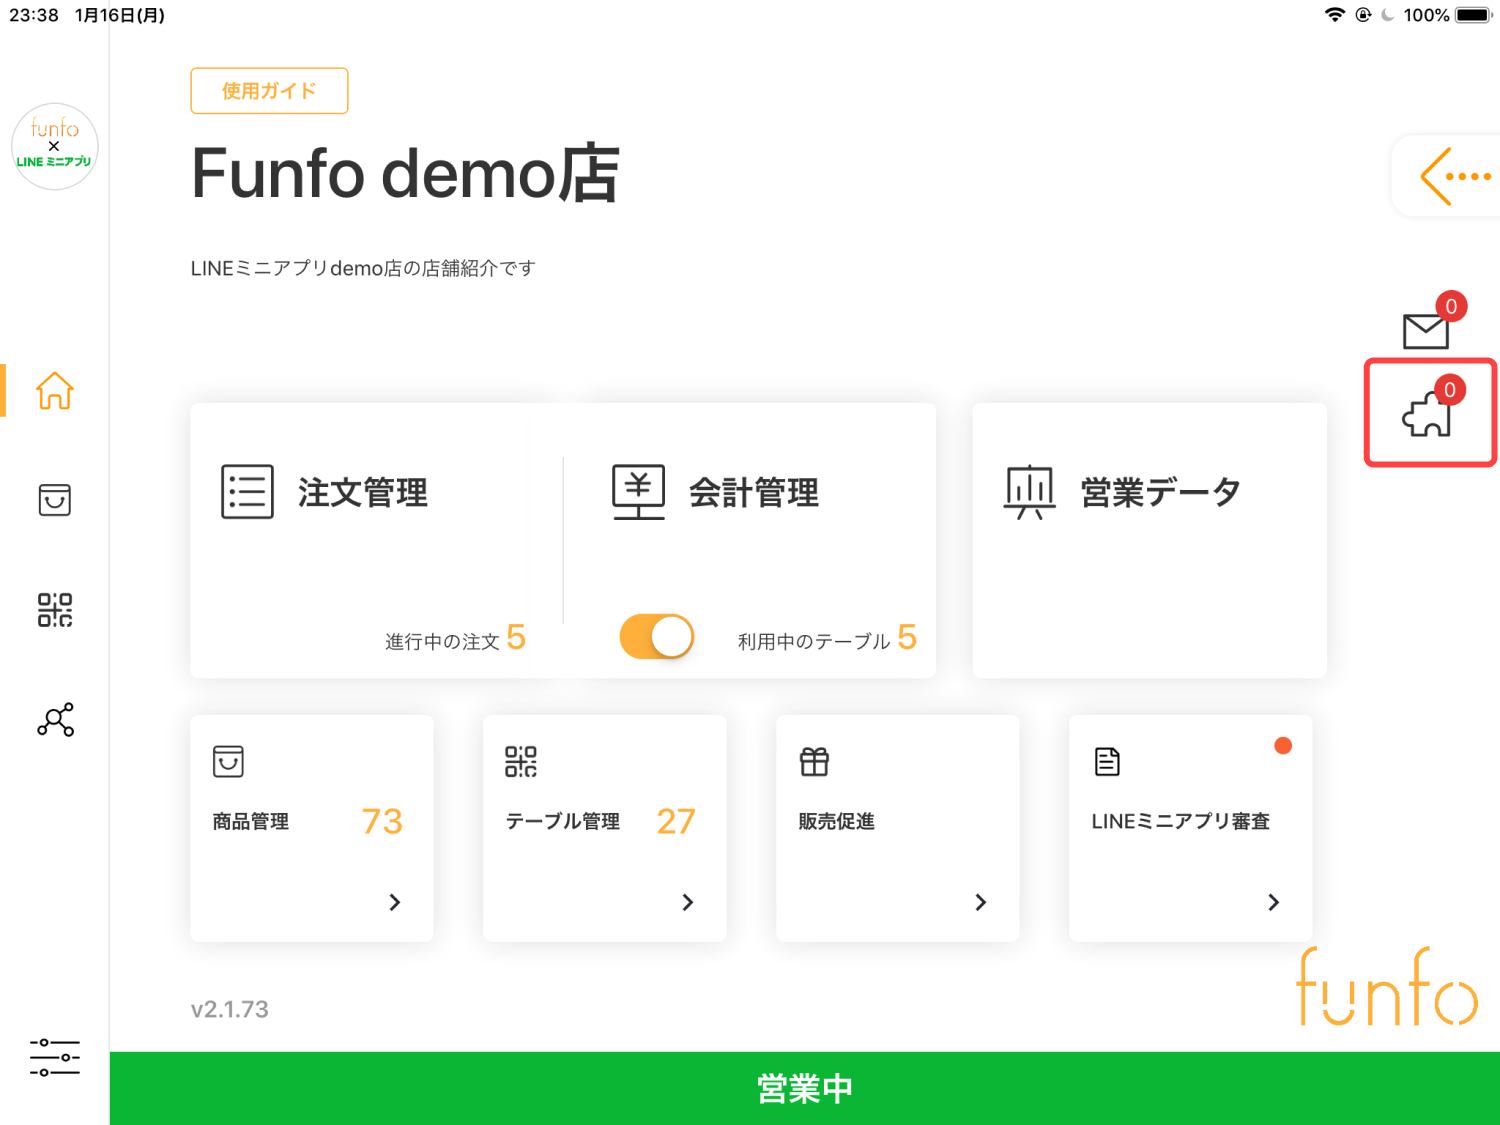Click the テーブル管理 QR icon
Screen dimensions: 1500x1125
[x=521, y=762]
